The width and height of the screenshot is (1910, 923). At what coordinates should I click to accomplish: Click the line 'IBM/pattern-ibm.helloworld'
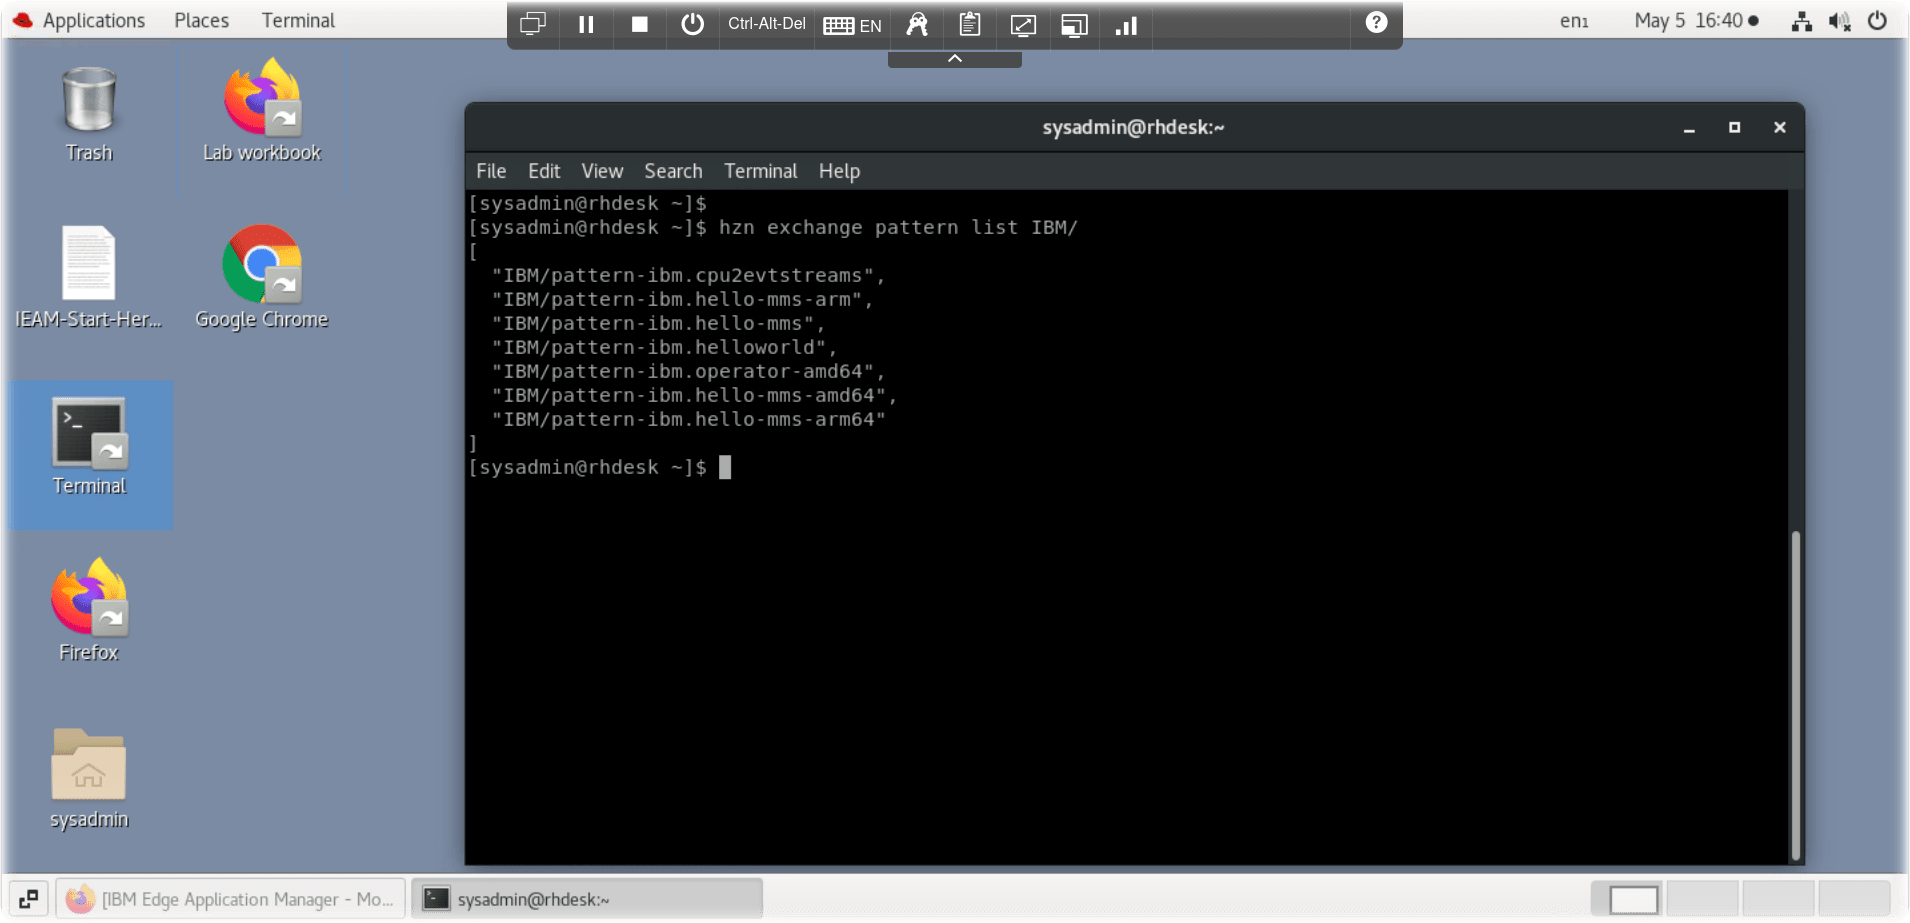[x=664, y=347]
